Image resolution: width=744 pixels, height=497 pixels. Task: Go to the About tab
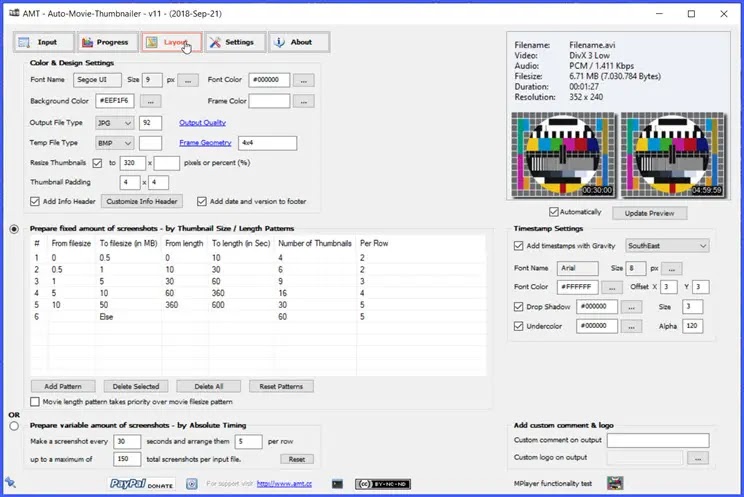pyautogui.click(x=299, y=42)
